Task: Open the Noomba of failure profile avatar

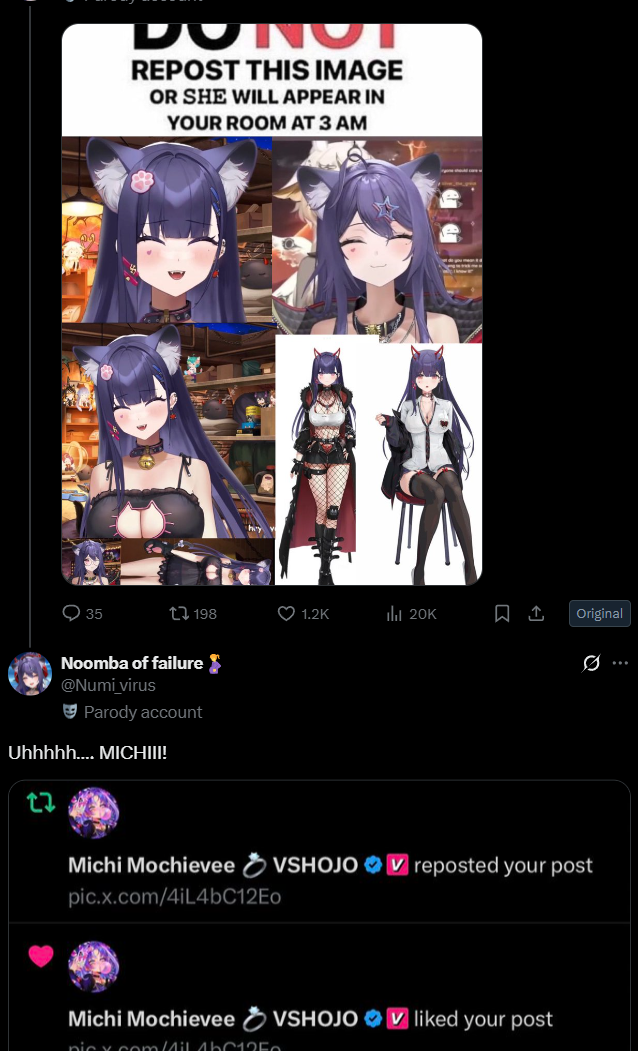Action: [29, 673]
